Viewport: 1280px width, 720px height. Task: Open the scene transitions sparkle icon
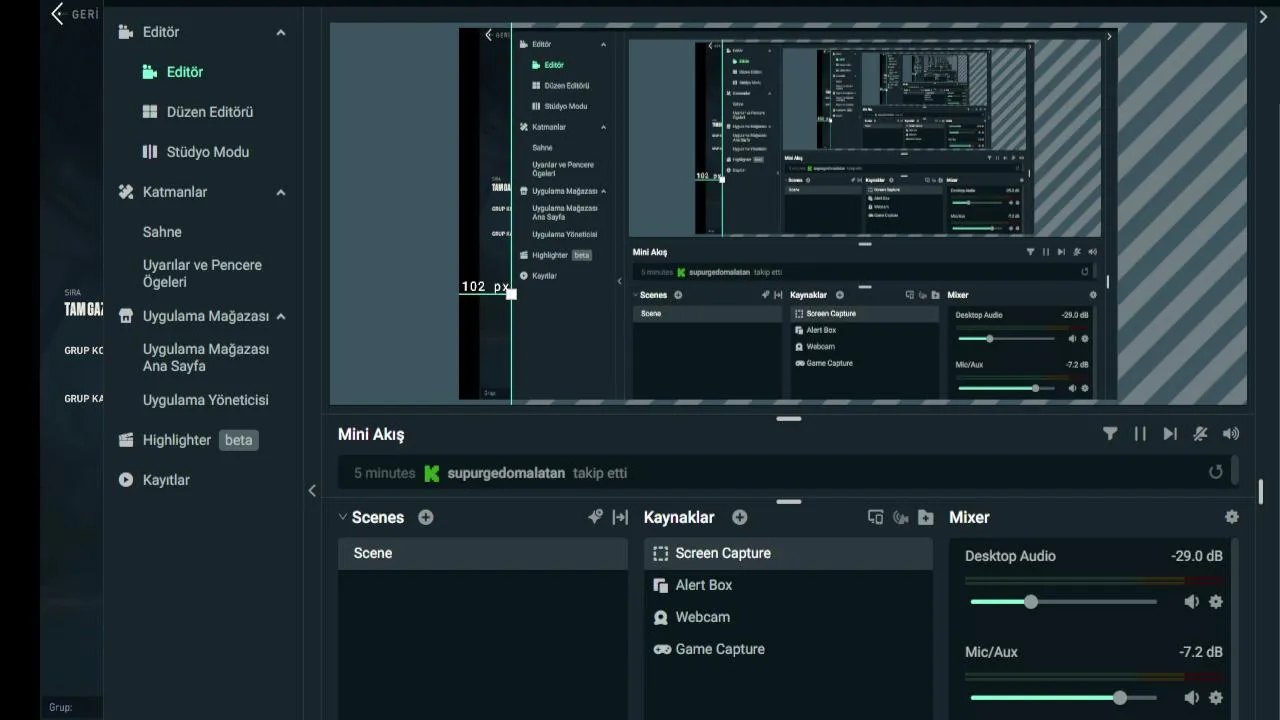coord(595,517)
